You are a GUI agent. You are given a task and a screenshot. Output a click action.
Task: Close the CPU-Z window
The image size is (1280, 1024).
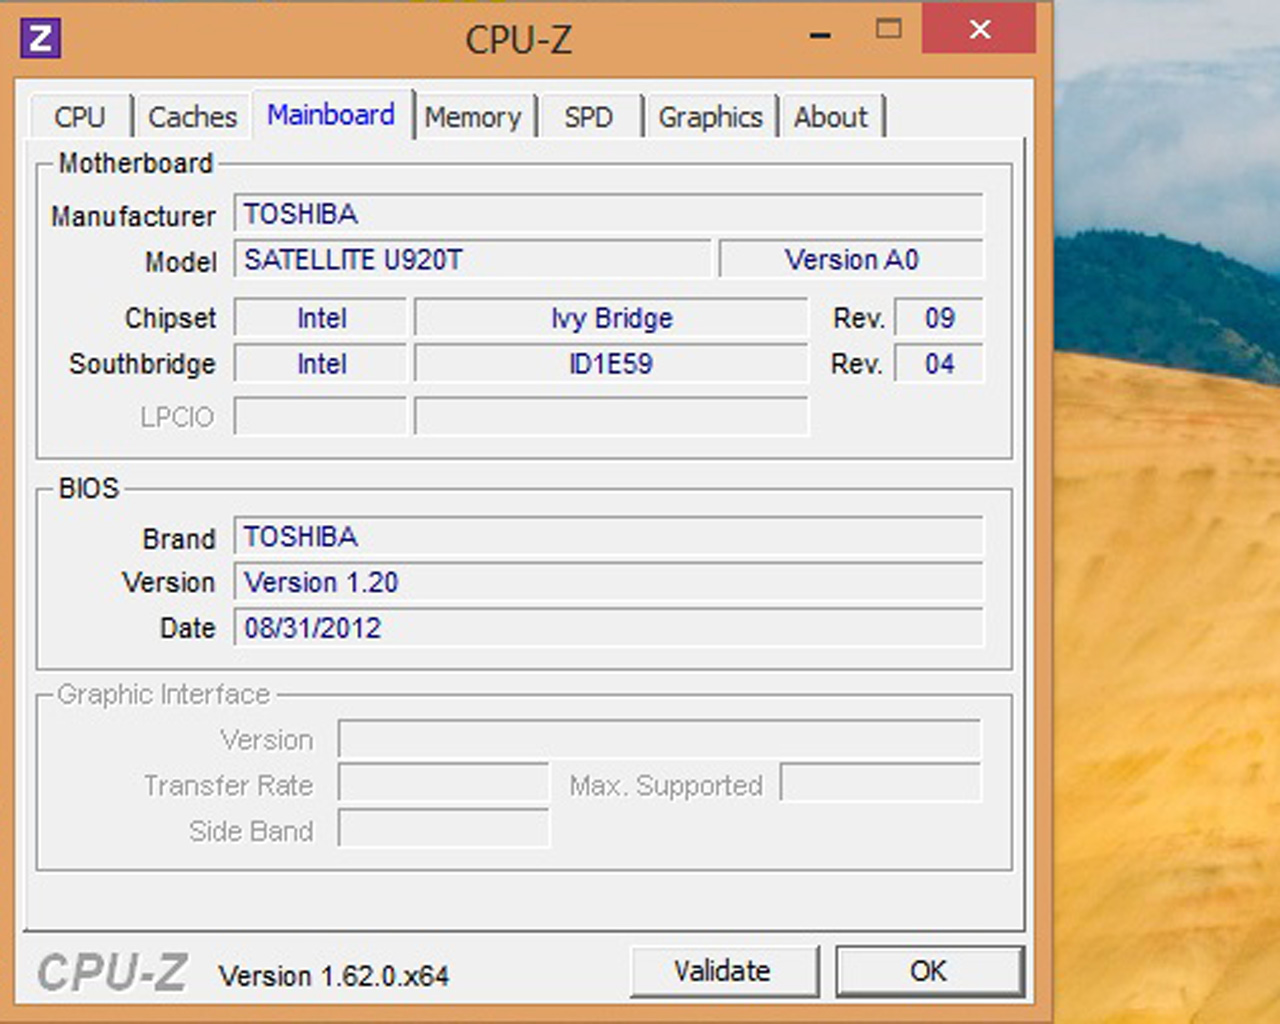click(x=979, y=29)
